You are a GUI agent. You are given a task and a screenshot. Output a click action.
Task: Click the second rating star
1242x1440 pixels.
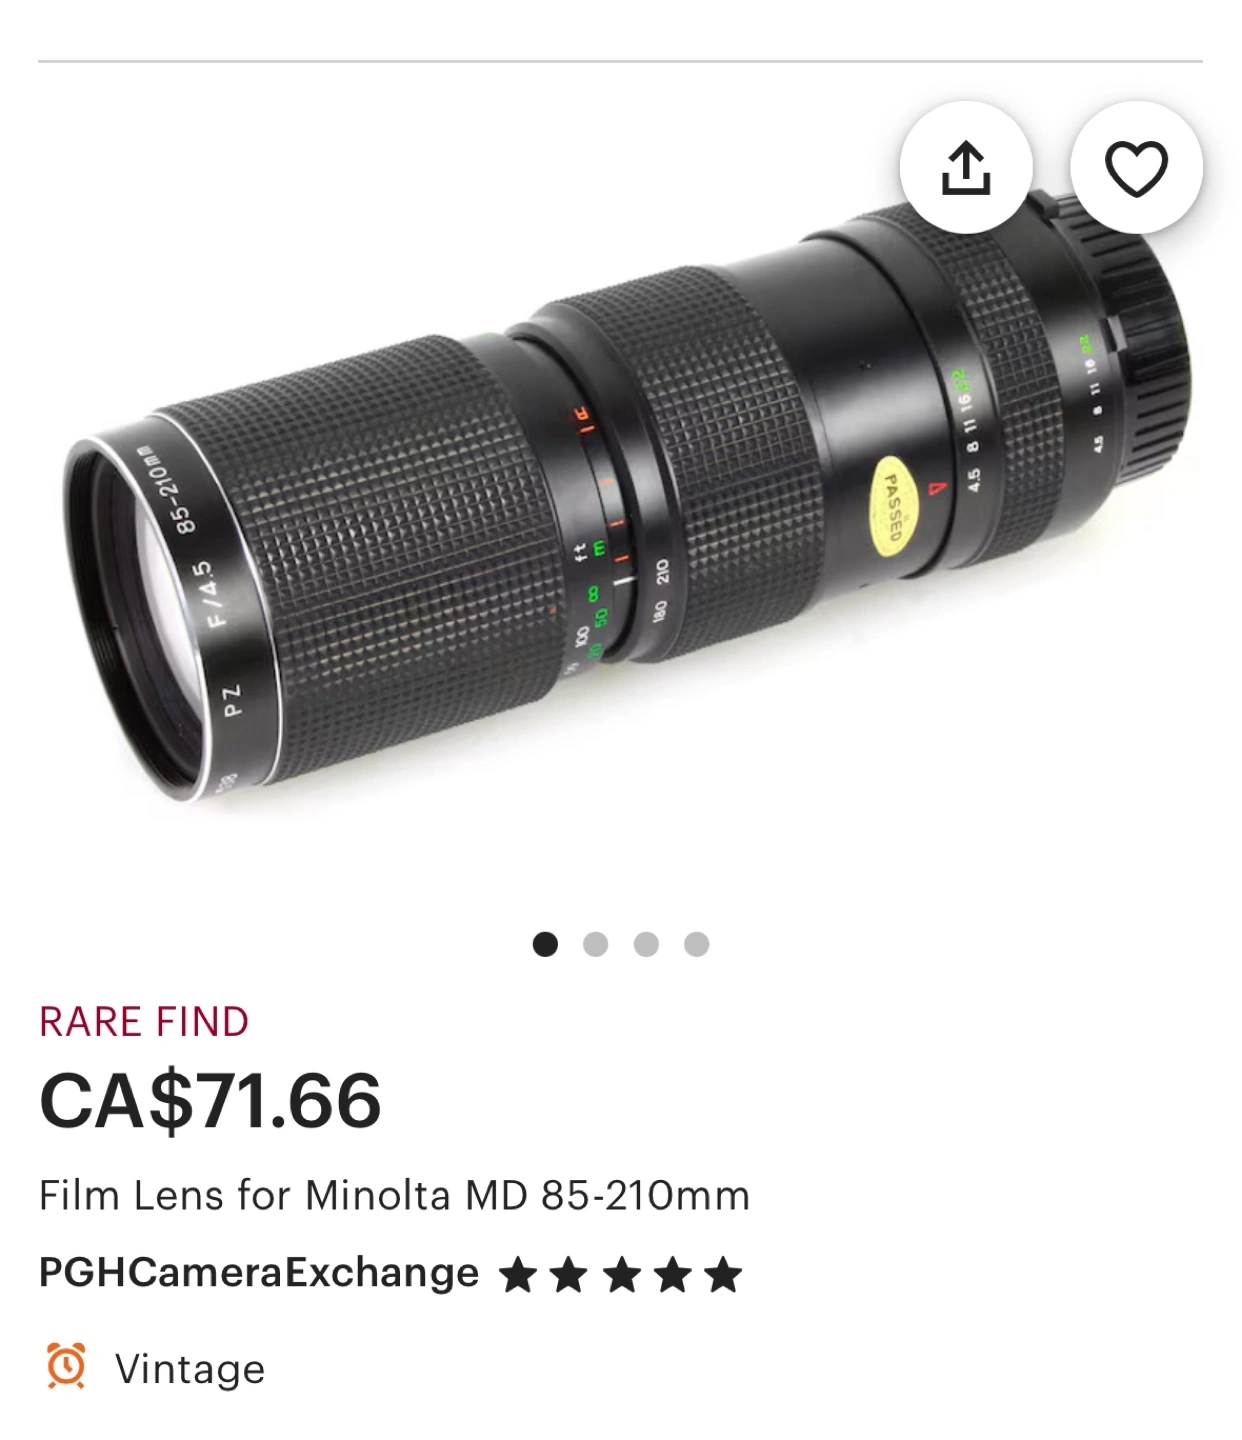click(x=569, y=1275)
